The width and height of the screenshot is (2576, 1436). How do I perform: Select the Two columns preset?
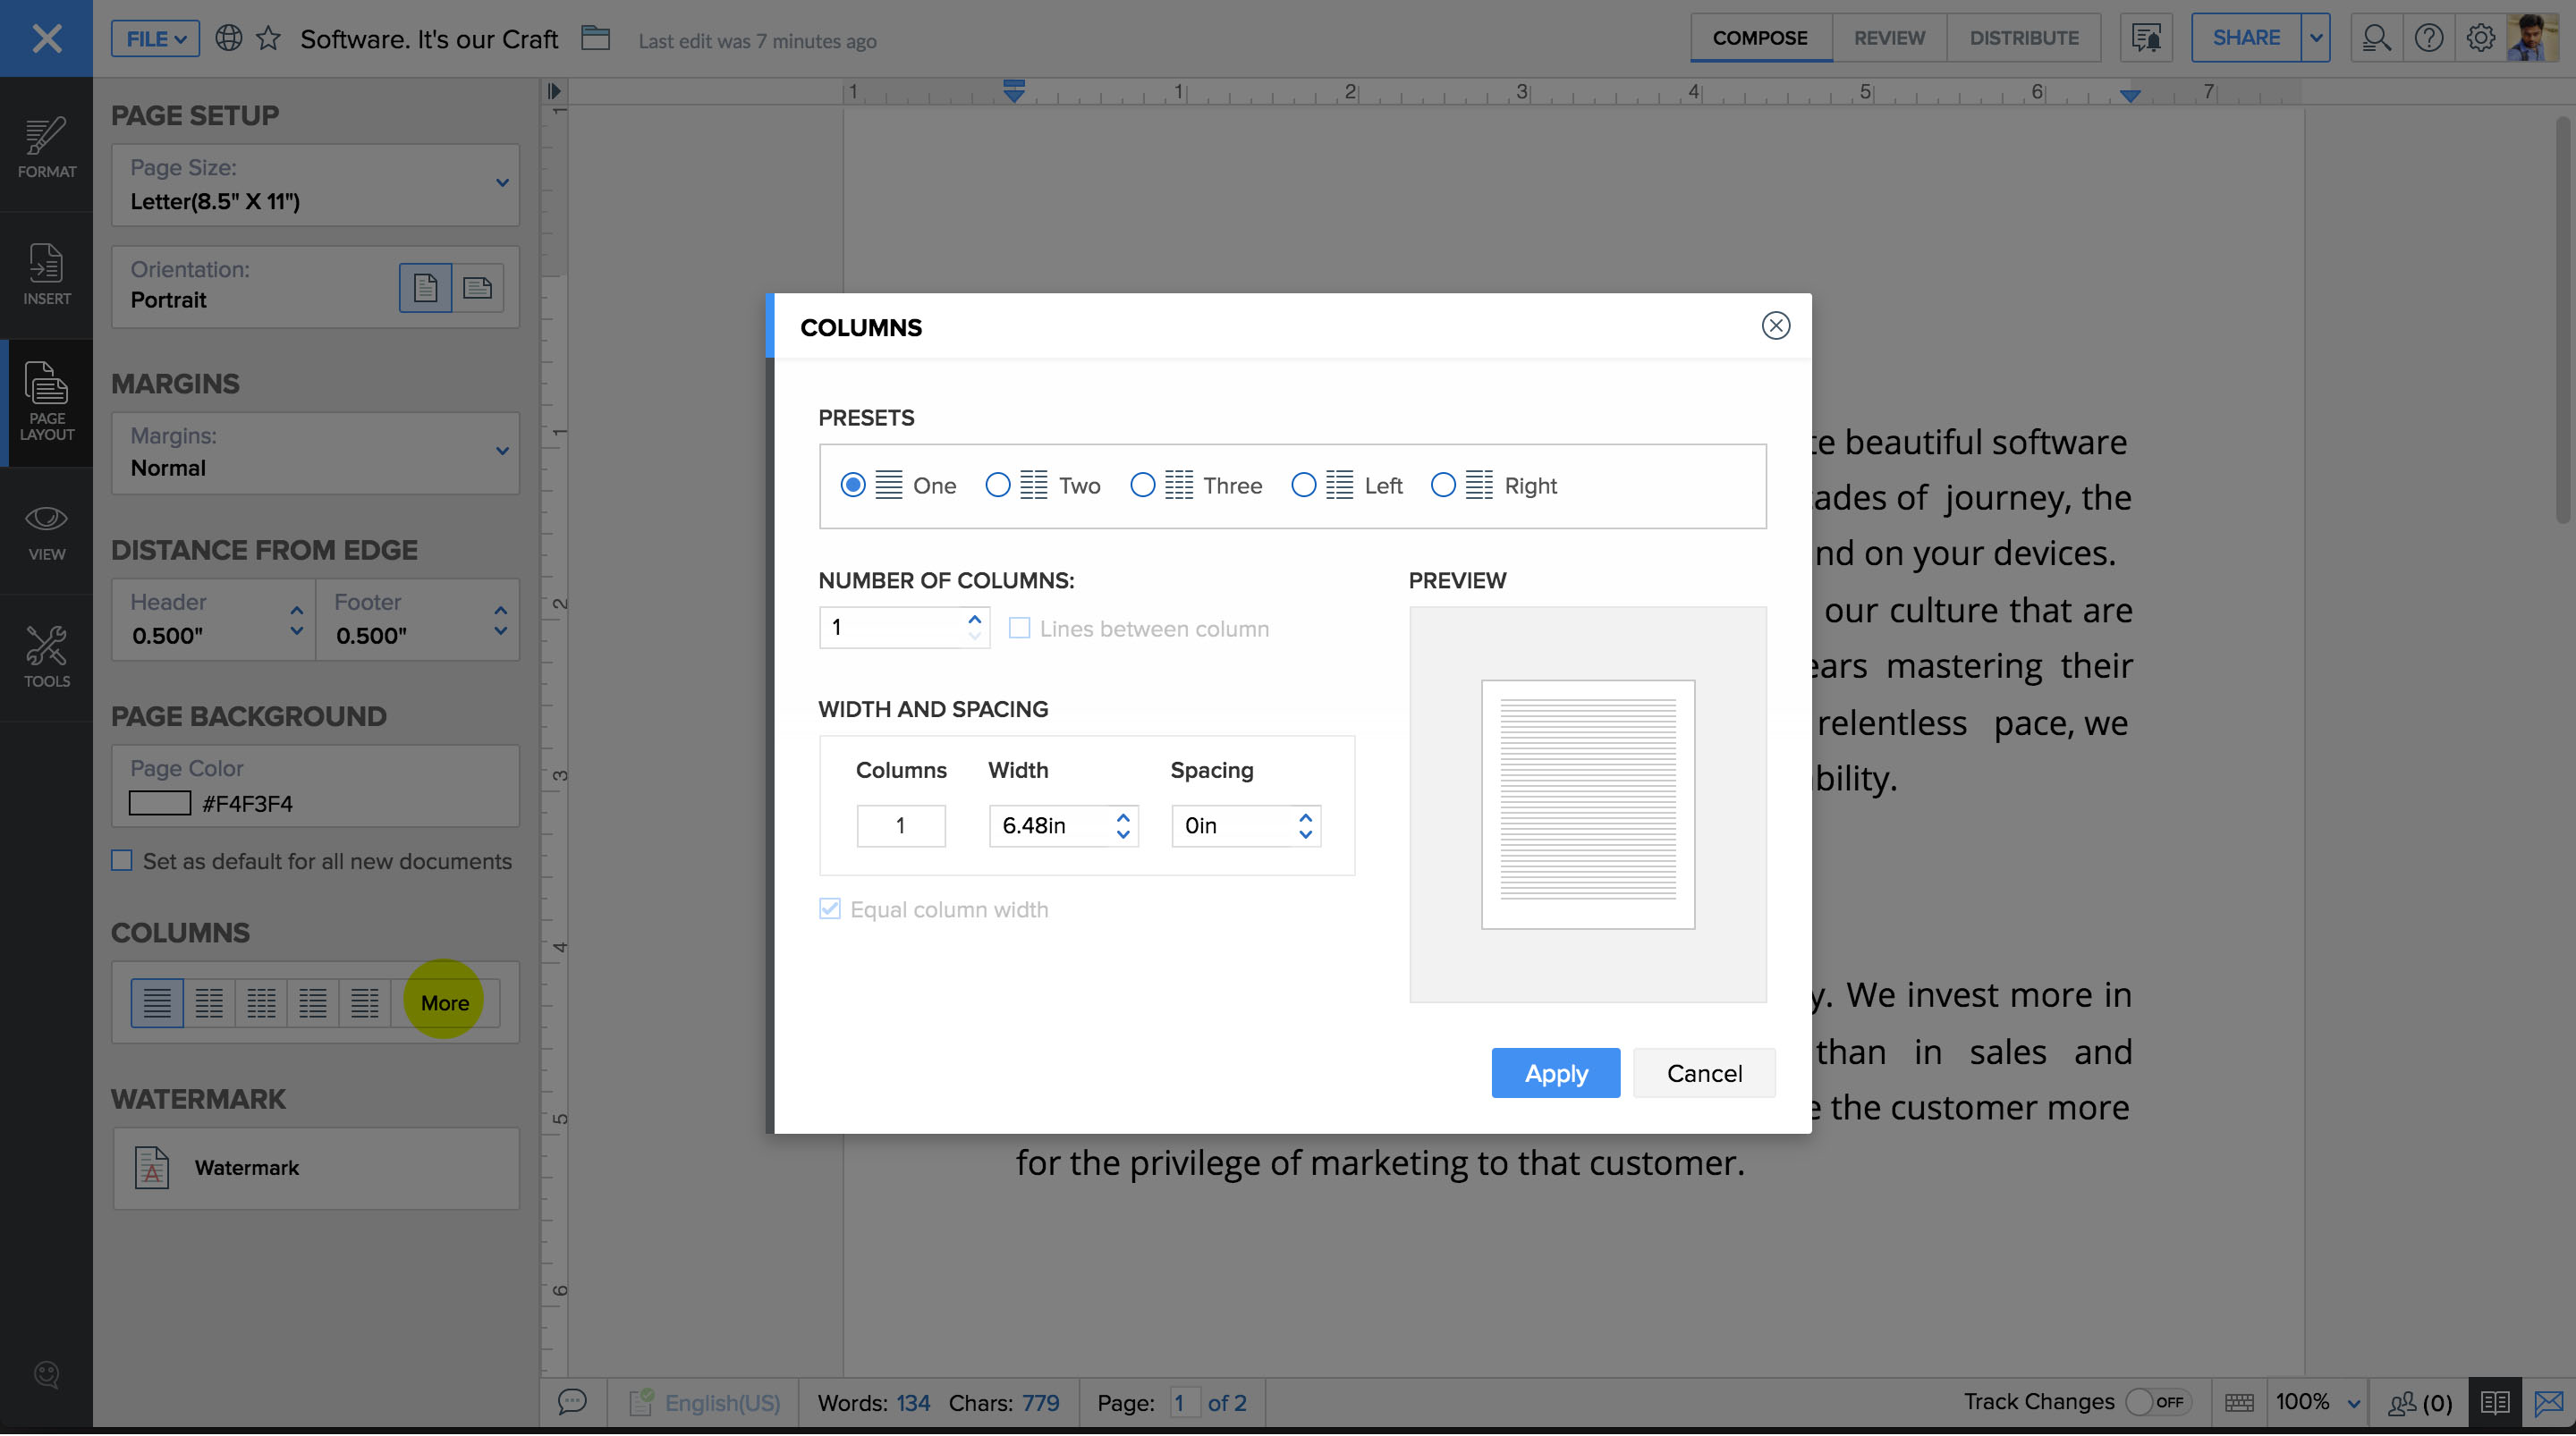pyautogui.click(x=997, y=485)
